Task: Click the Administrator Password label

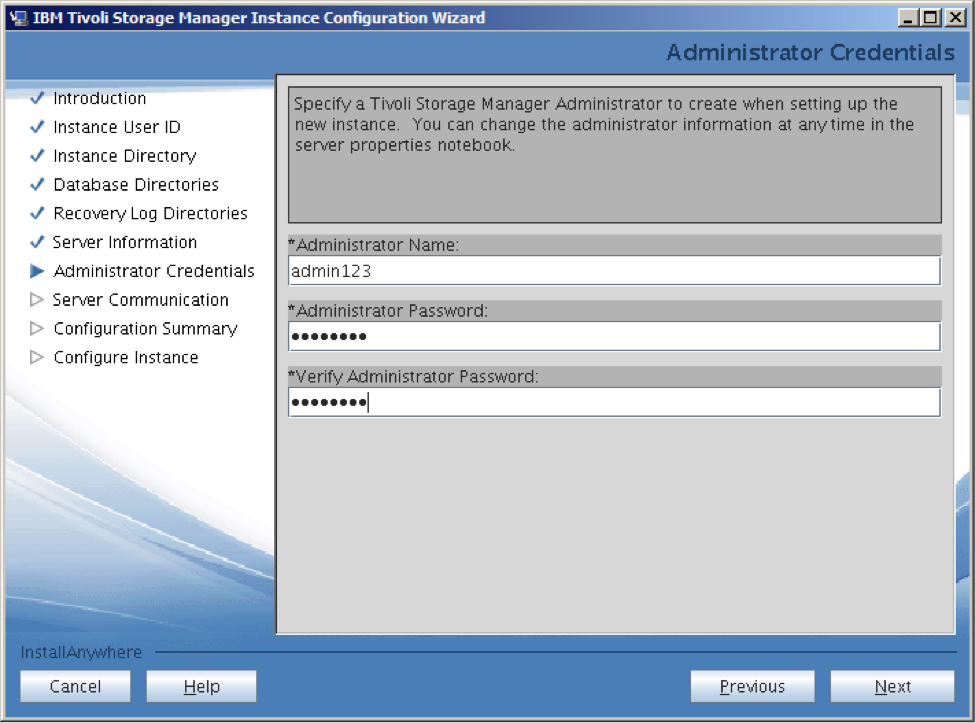Action: click(x=388, y=311)
